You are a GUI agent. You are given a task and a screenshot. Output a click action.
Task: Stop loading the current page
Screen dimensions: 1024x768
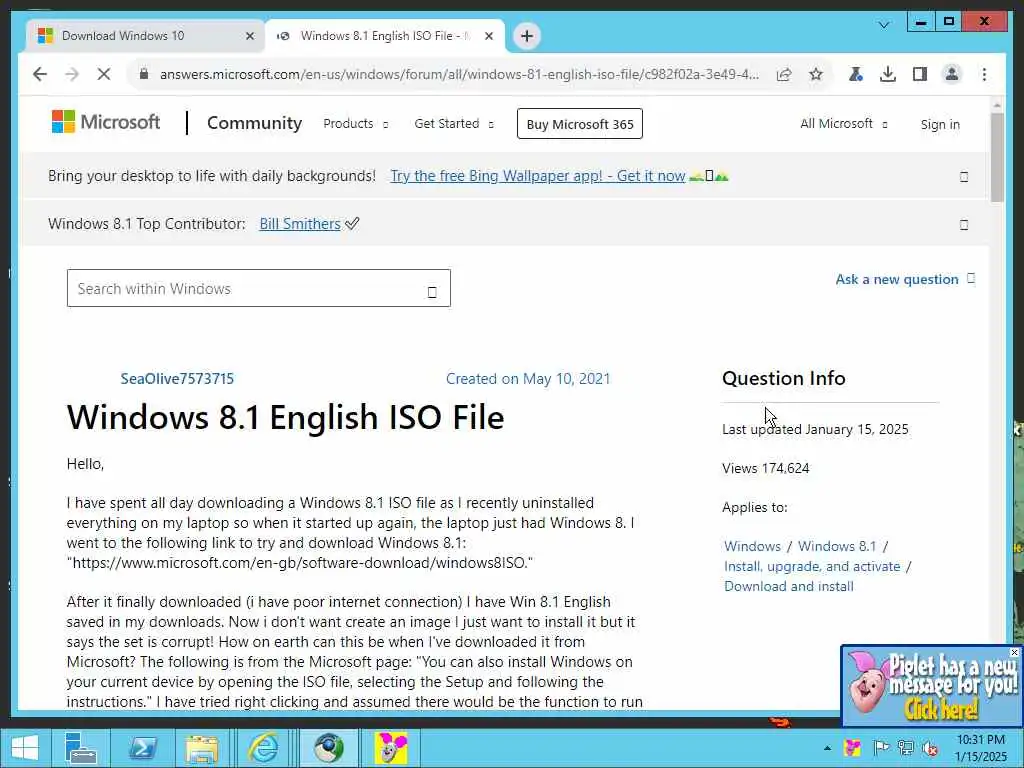[x=104, y=74]
